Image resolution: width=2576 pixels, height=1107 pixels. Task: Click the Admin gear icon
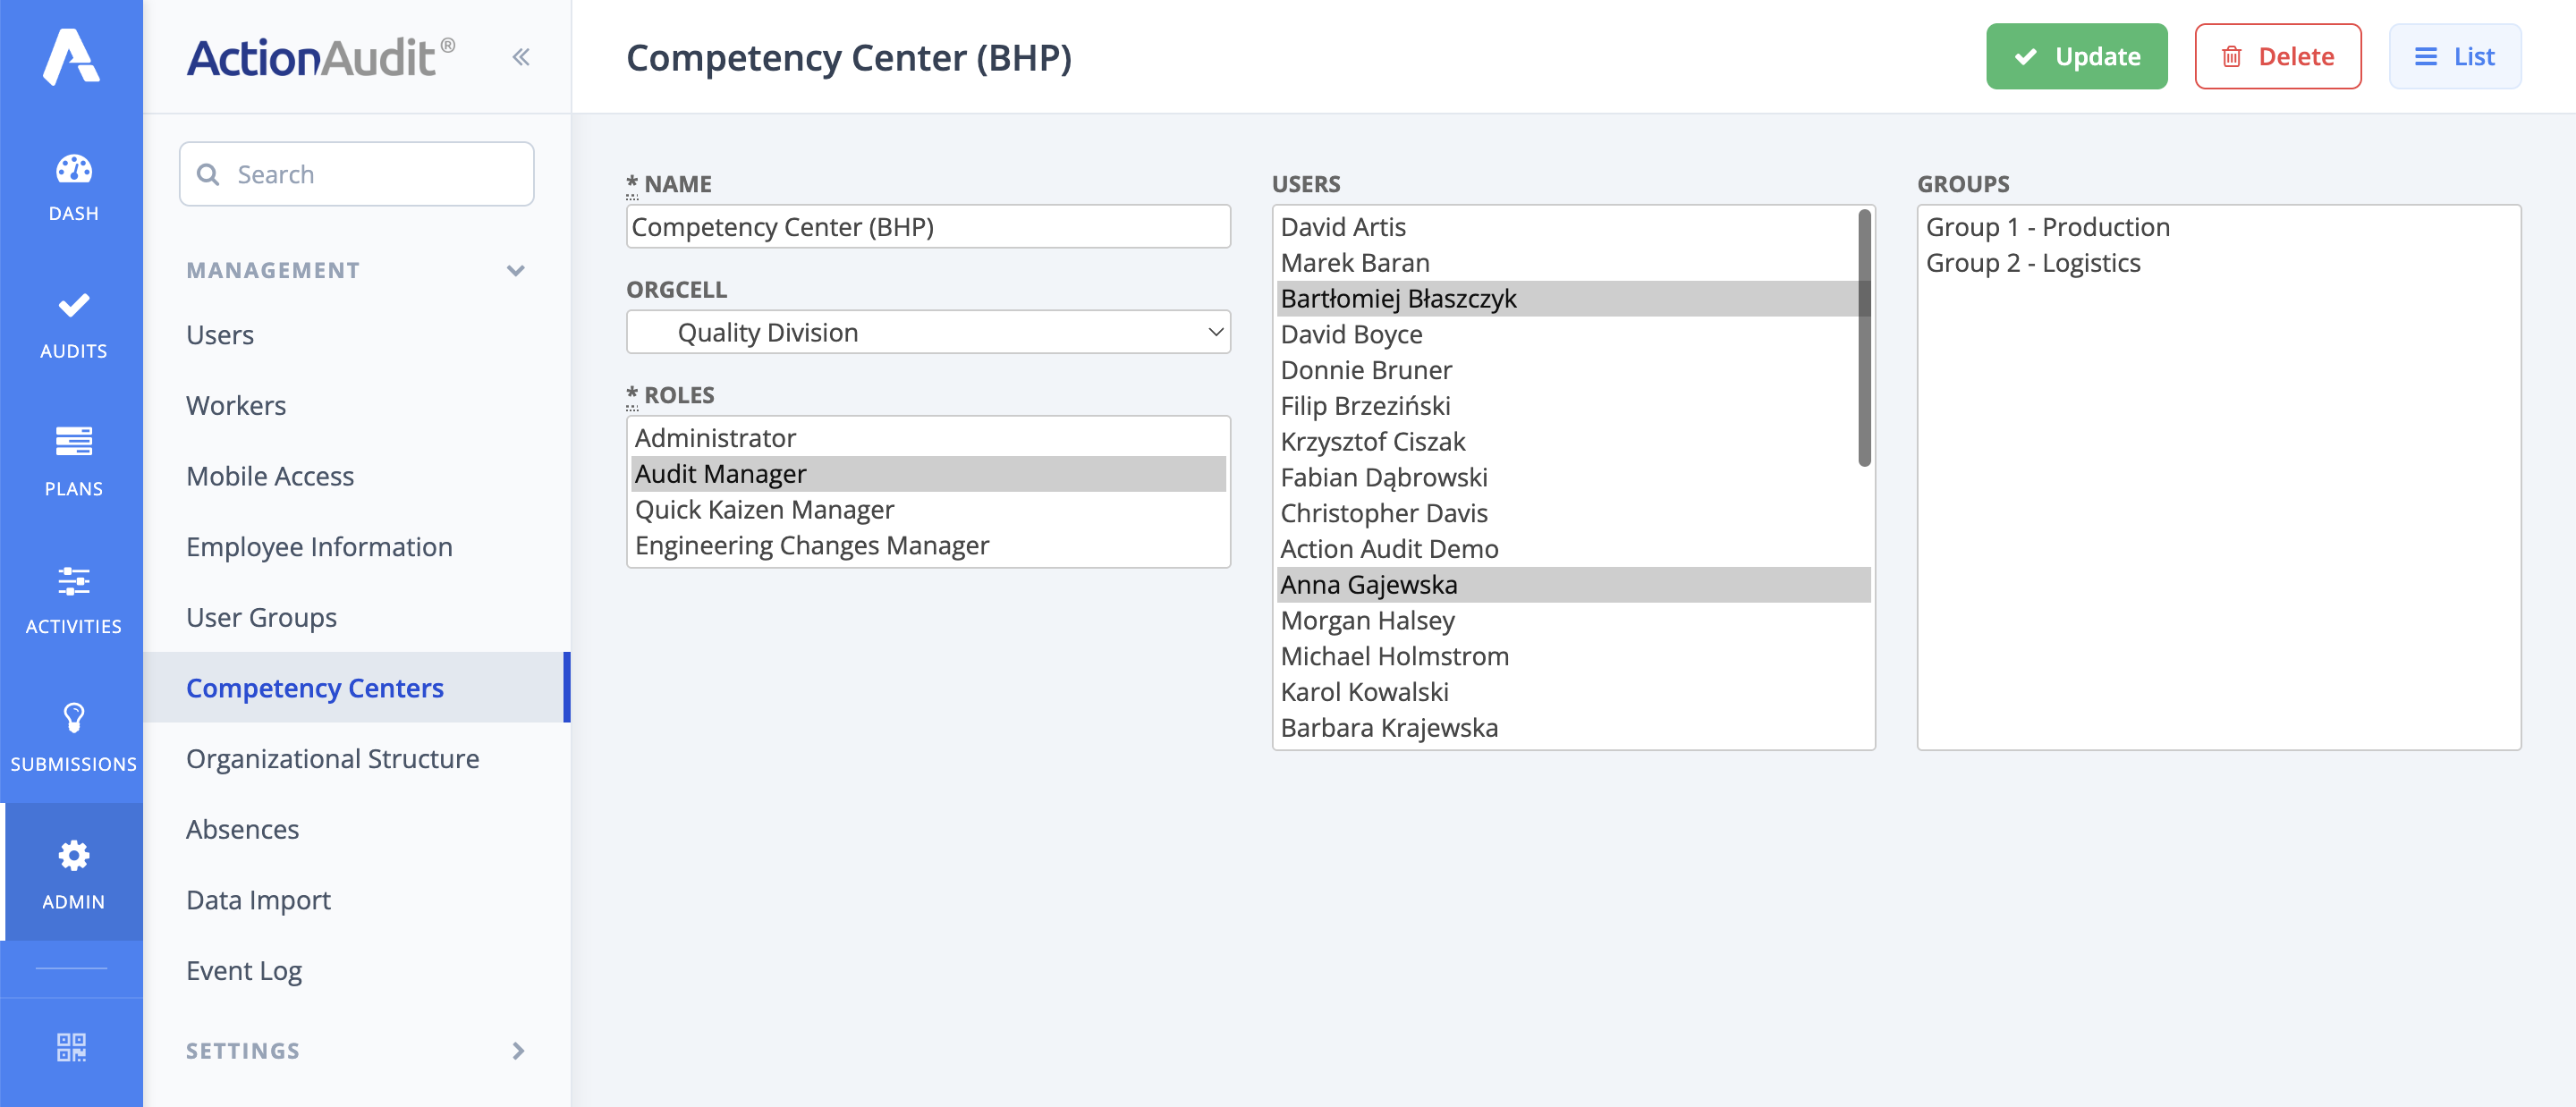[73, 855]
